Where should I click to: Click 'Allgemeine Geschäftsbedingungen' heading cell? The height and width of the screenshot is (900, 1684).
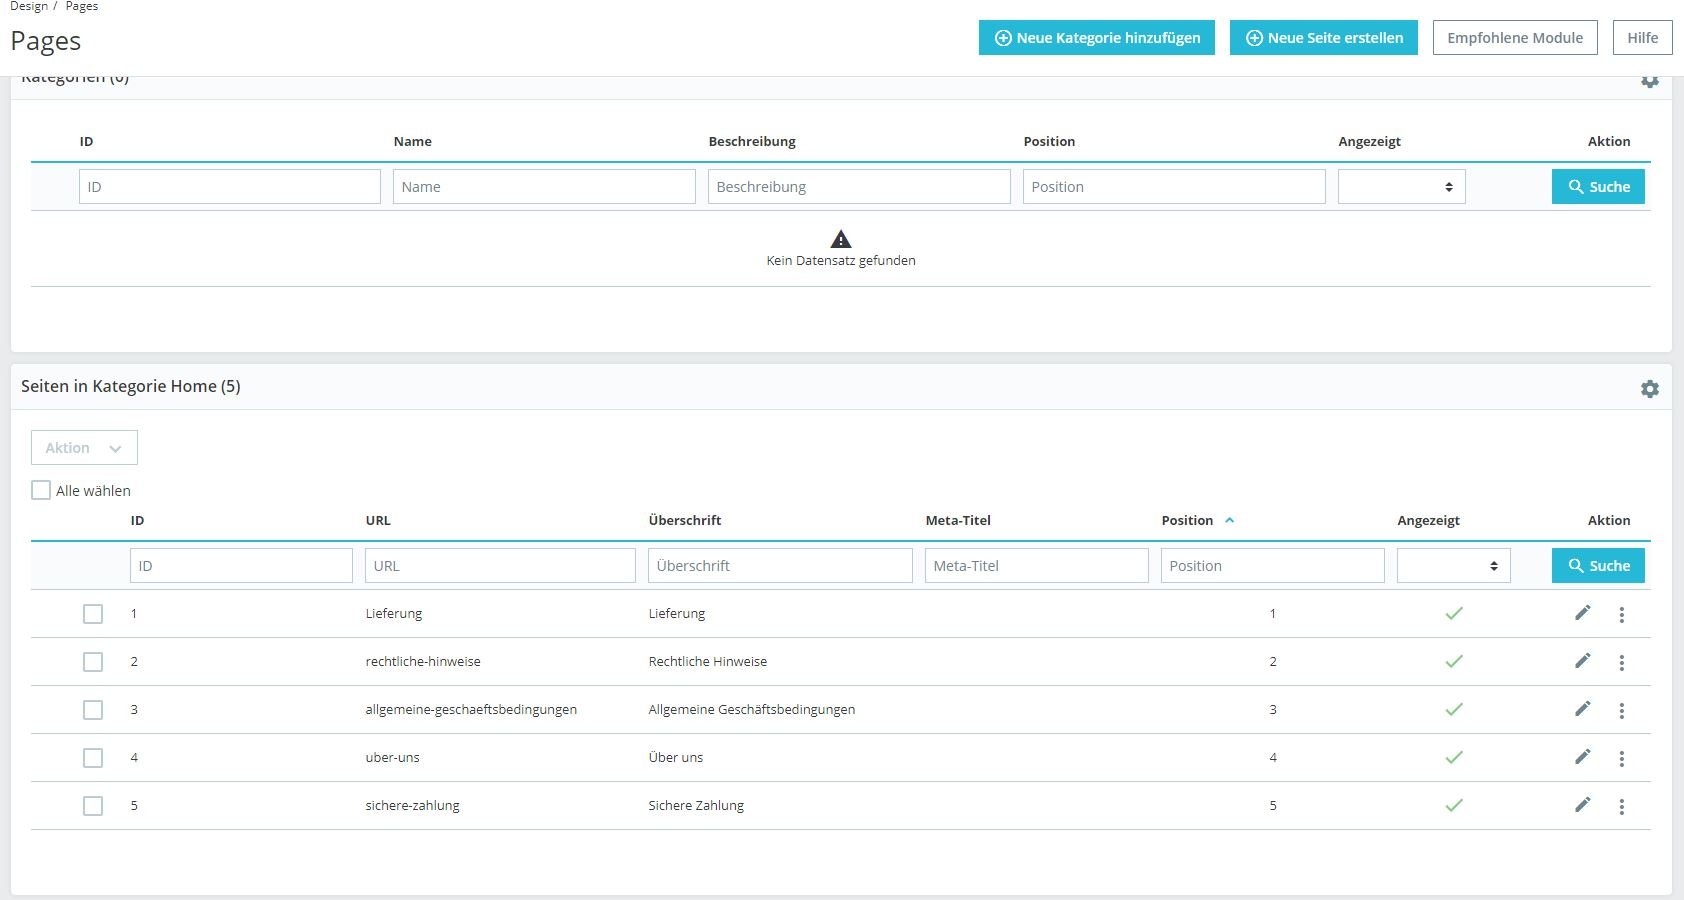(752, 709)
